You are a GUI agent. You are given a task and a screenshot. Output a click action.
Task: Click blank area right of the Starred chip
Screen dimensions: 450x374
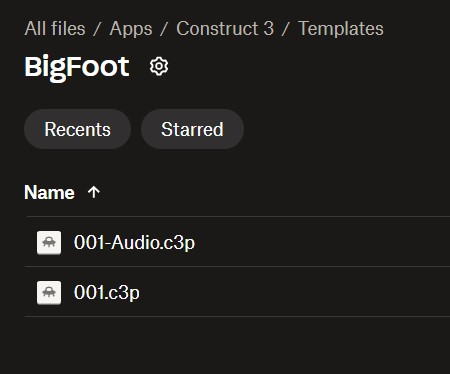pos(347,129)
